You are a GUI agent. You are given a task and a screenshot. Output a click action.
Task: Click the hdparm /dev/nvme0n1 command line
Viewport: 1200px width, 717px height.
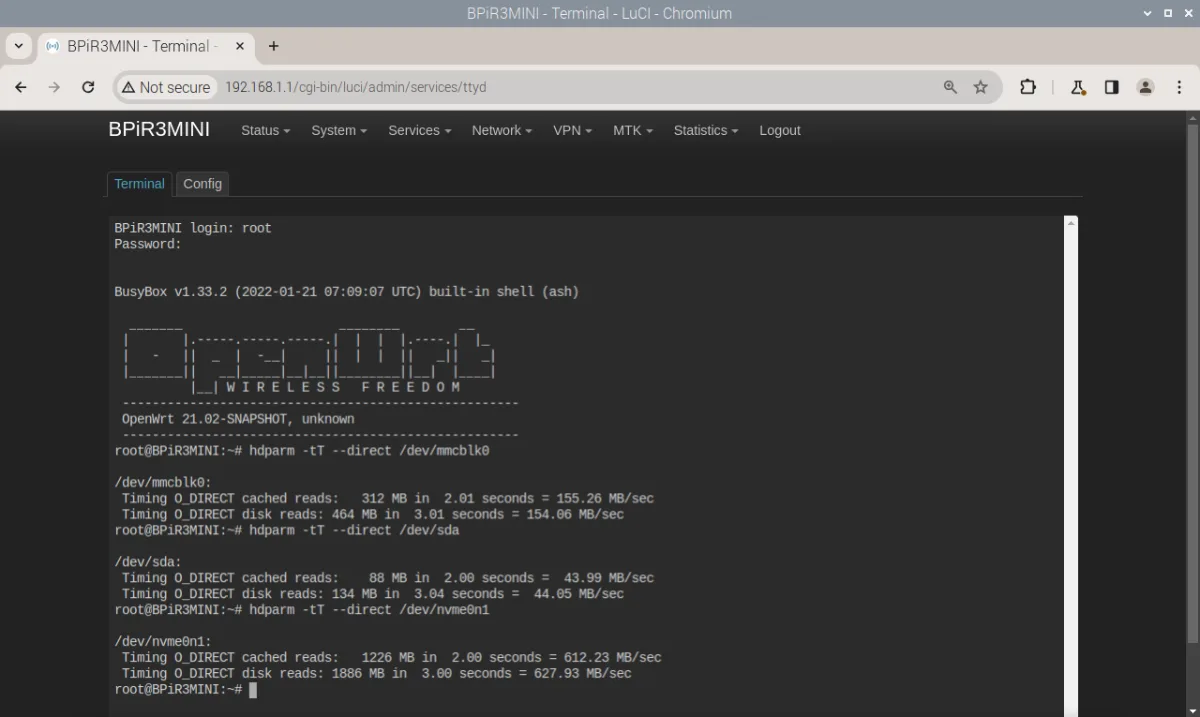coord(302,610)
